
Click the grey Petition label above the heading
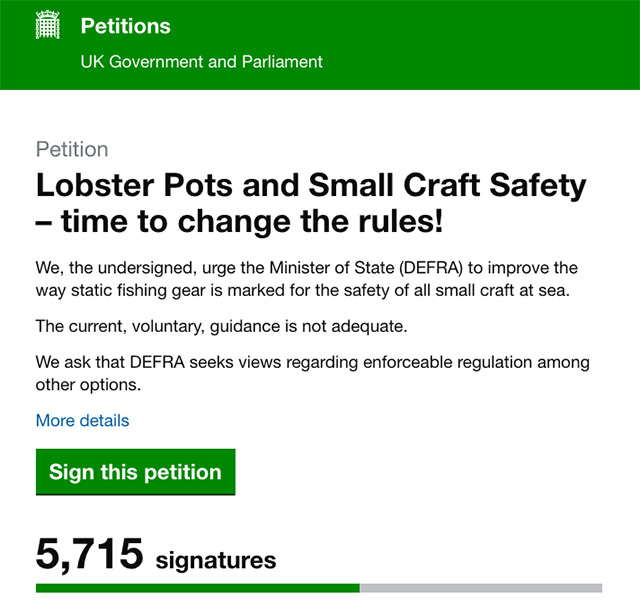(x=72, y=149)
